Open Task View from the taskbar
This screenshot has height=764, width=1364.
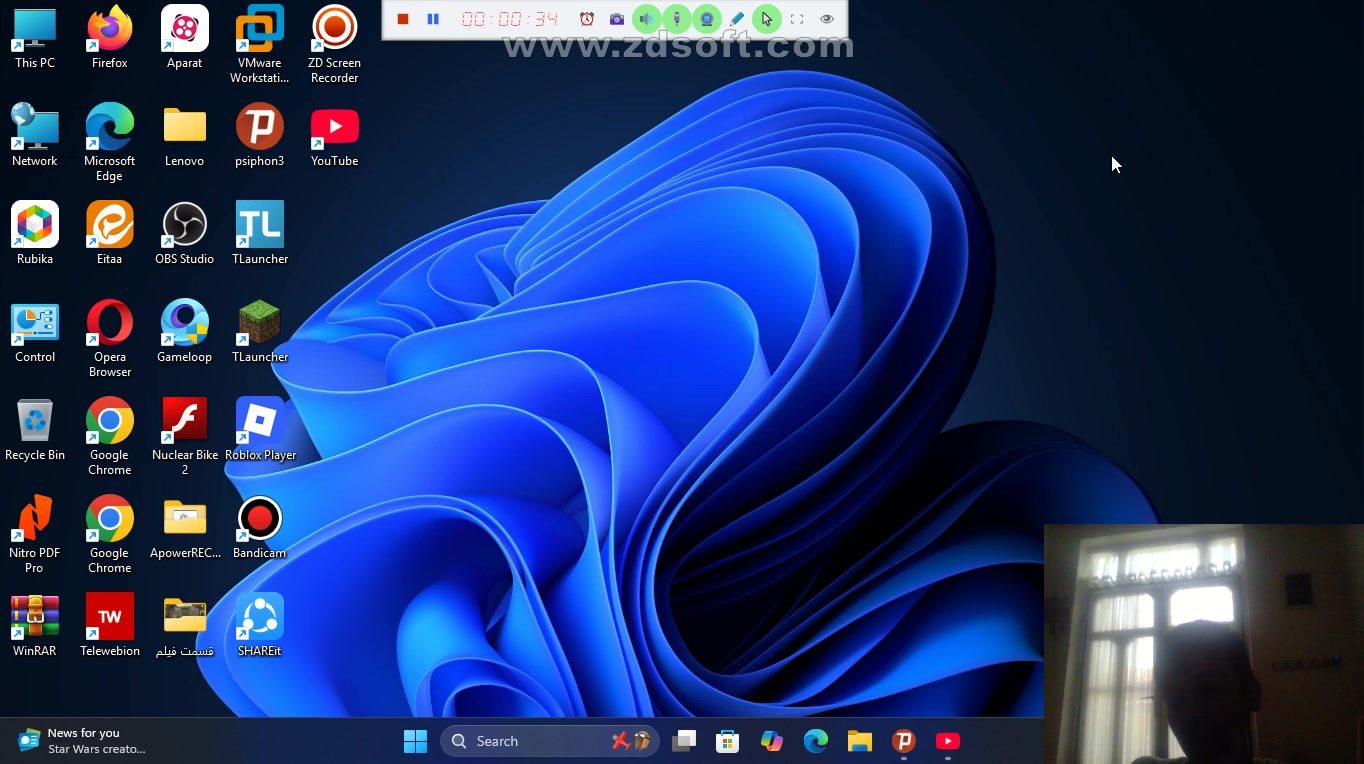pos(684,741)
